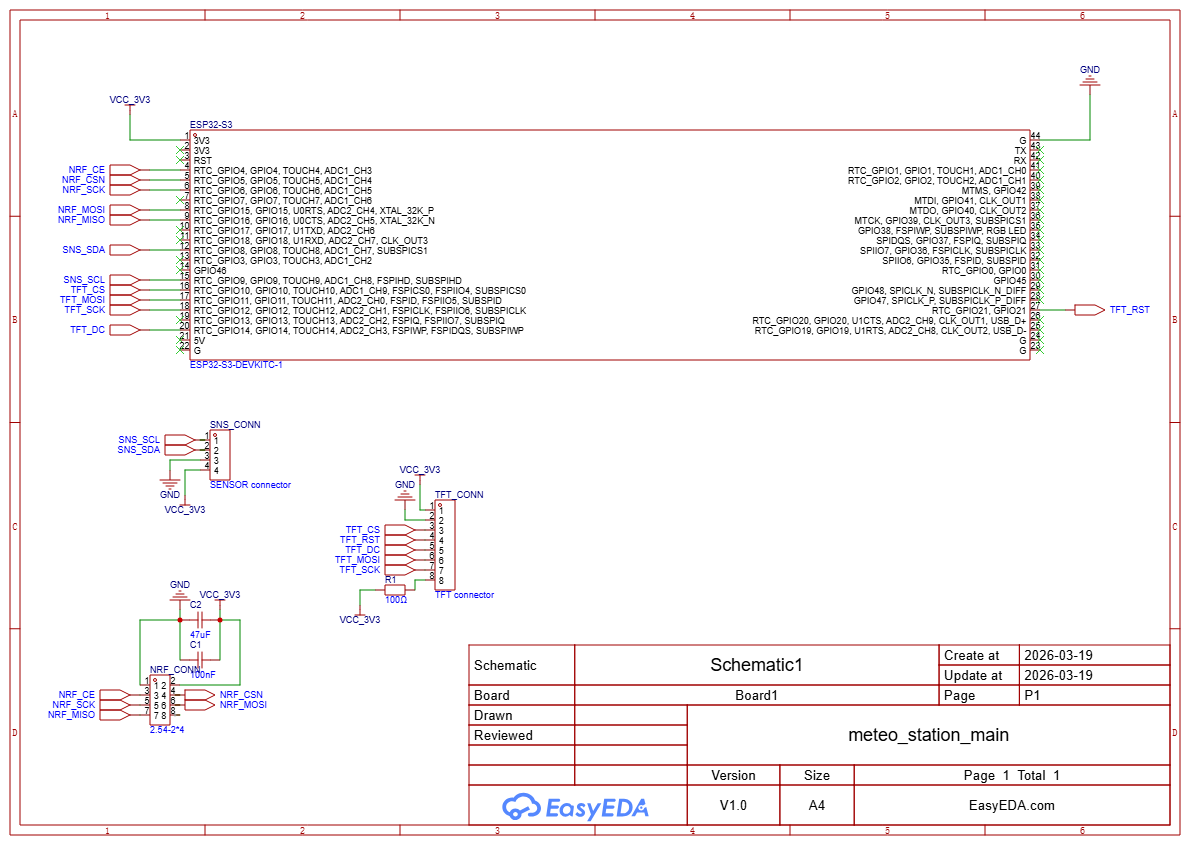Select the NRF_CONN 2x4 header symbol
This screenshot has width=1190, height=845.
tap(160, 700)
